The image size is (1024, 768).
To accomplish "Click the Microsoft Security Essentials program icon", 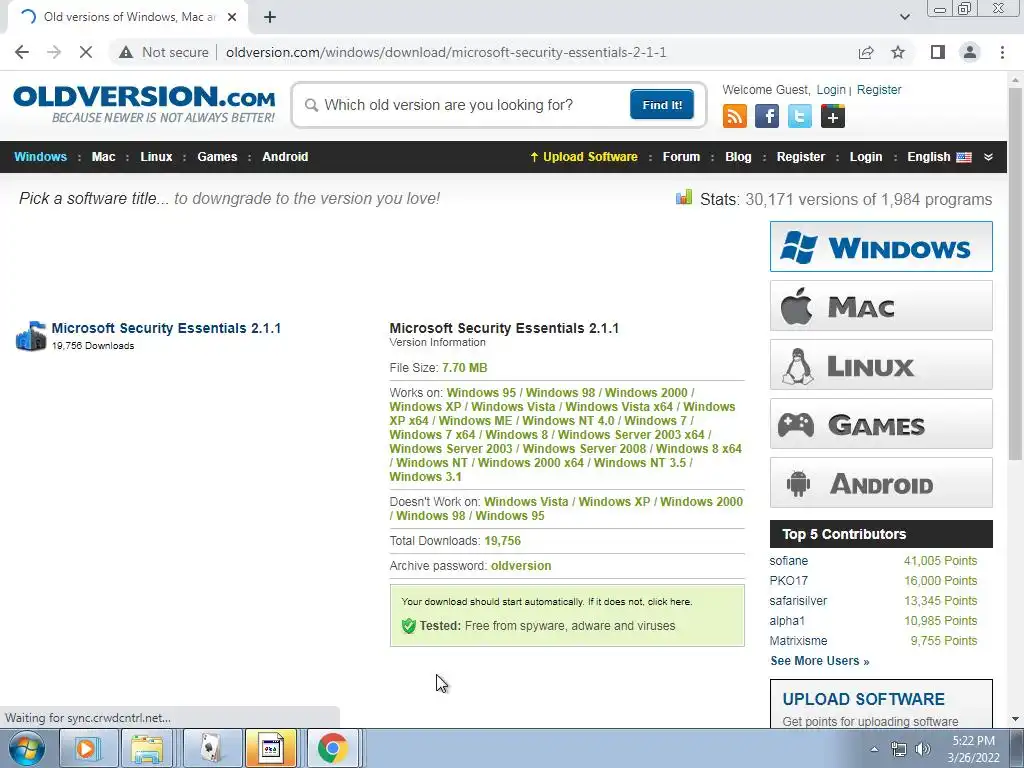I will pyautogui.click(x=31, y=336).
